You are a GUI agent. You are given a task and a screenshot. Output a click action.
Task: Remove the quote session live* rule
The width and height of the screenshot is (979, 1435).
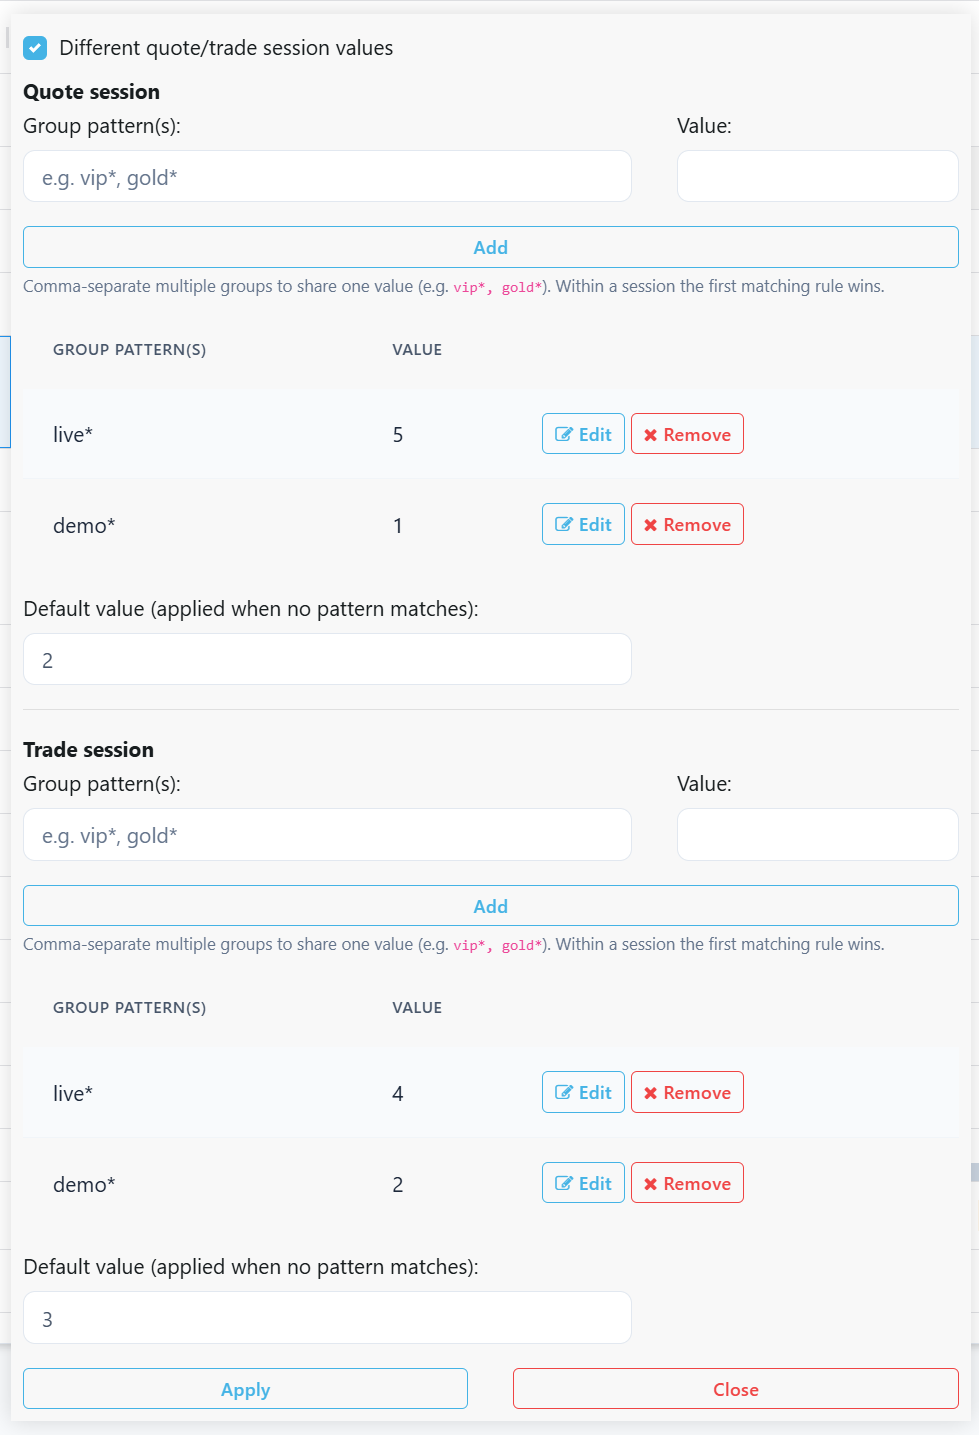tap(687, 434)
